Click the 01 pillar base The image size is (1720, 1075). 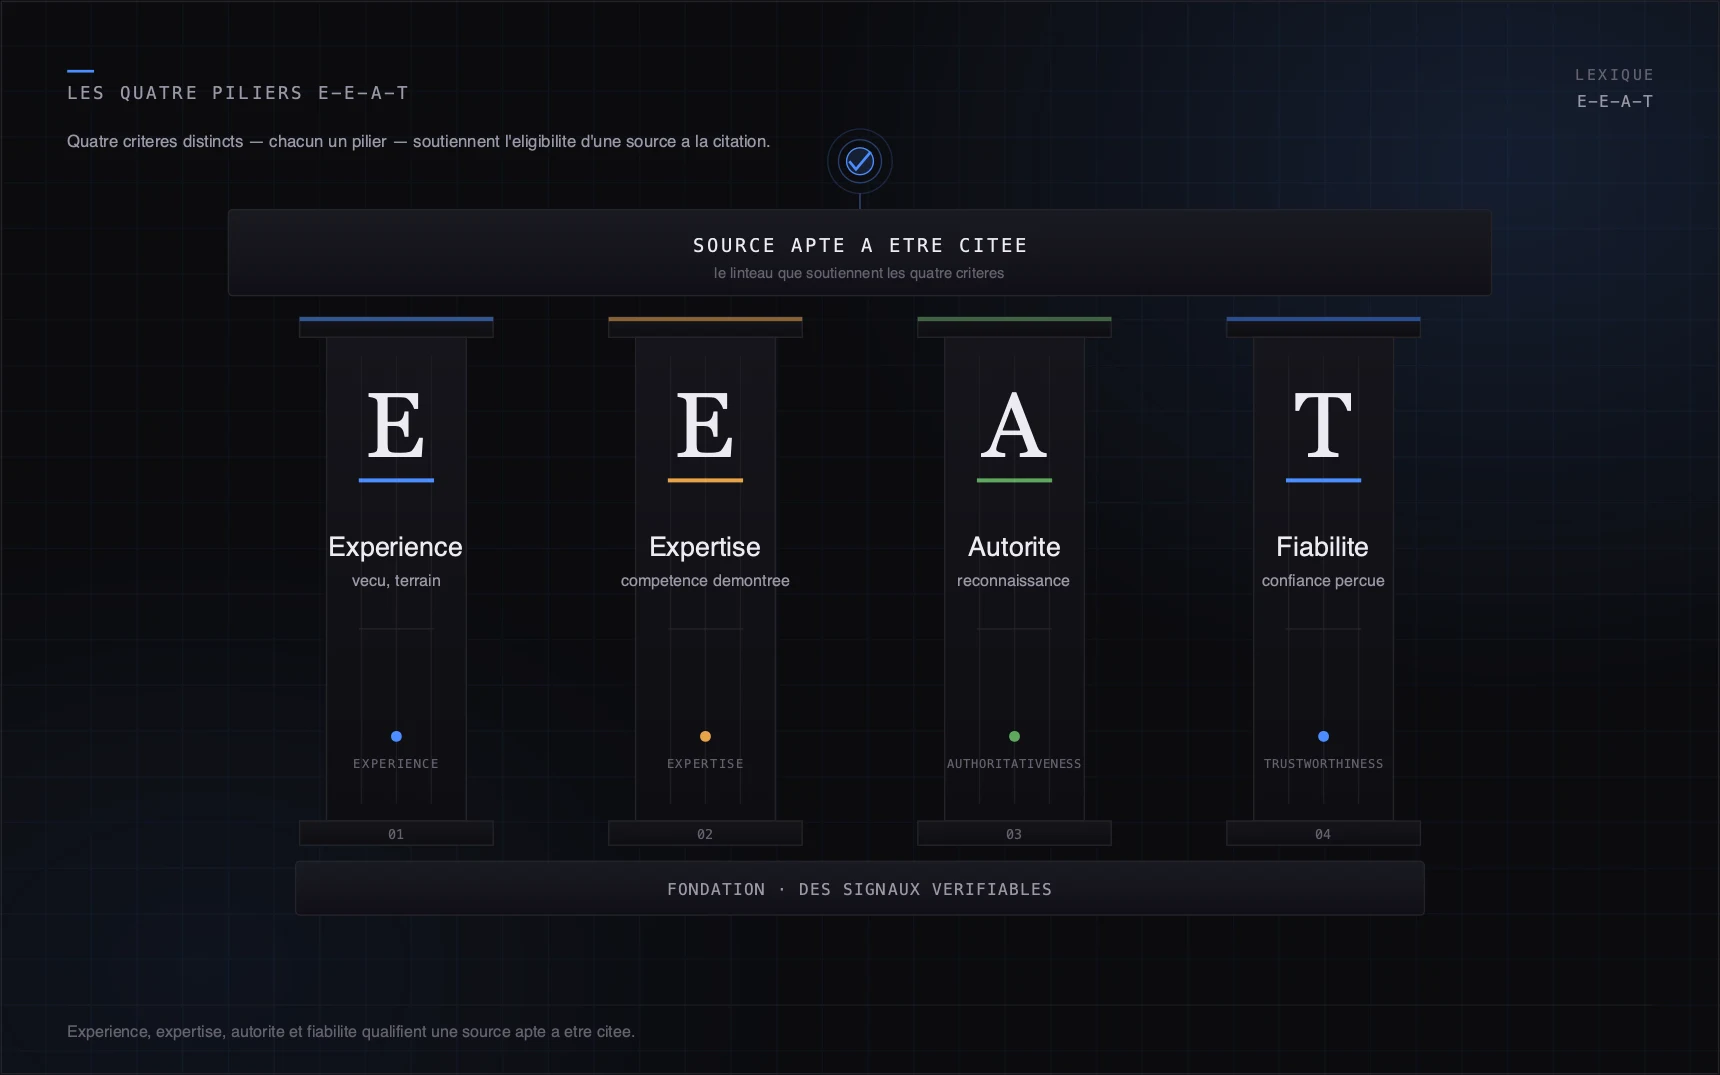click(x=396, y=833)
